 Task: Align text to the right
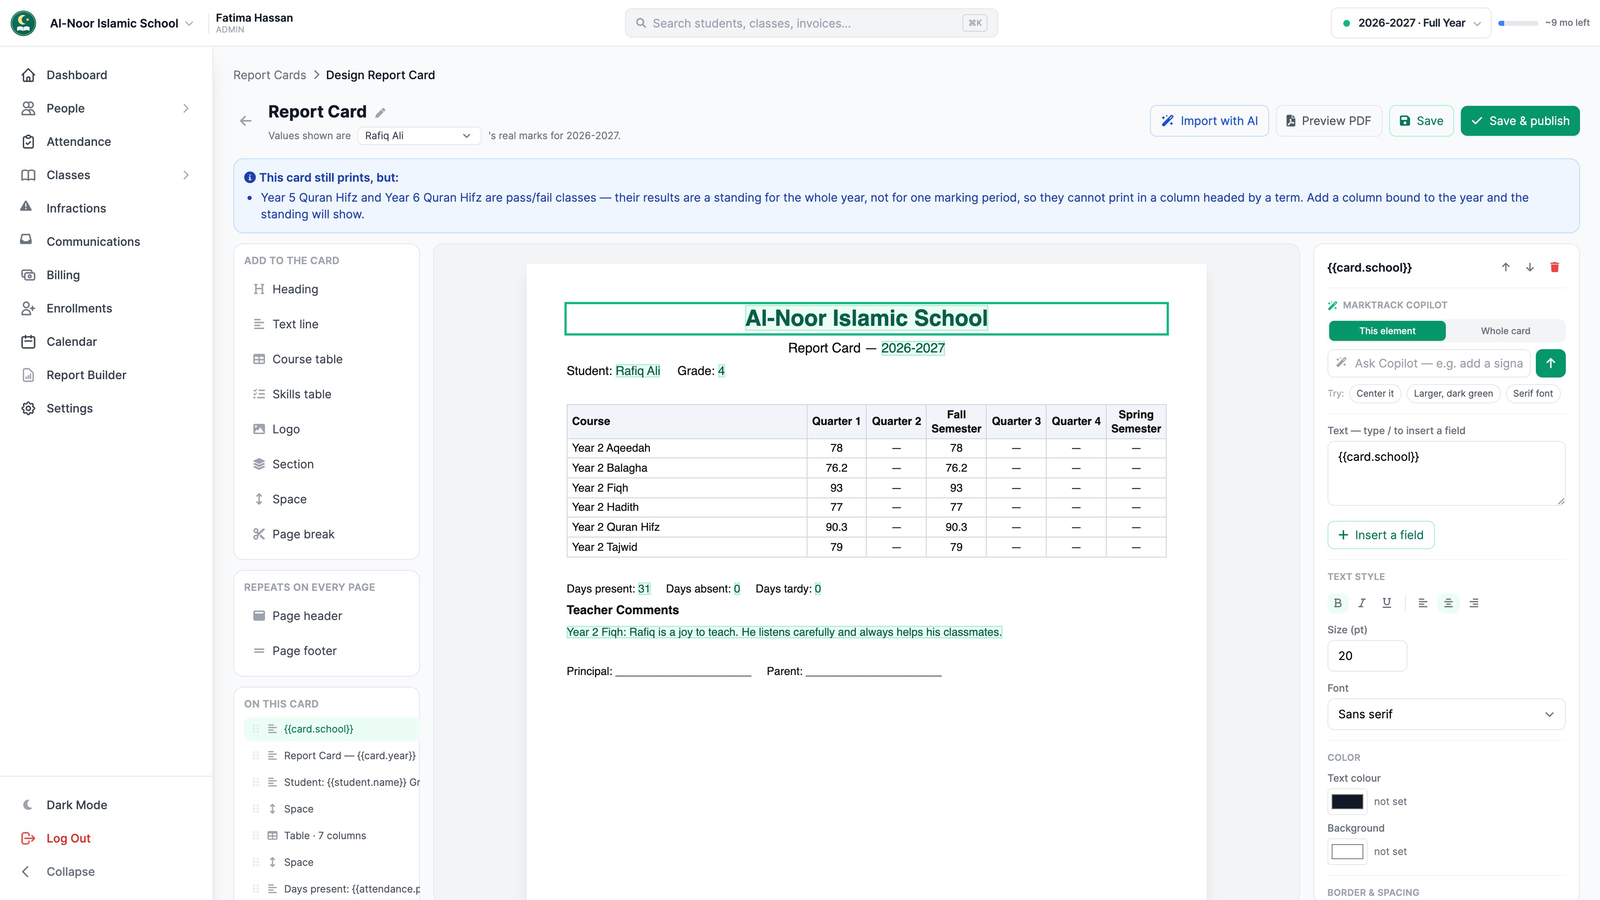click(x=1474, y=603)
